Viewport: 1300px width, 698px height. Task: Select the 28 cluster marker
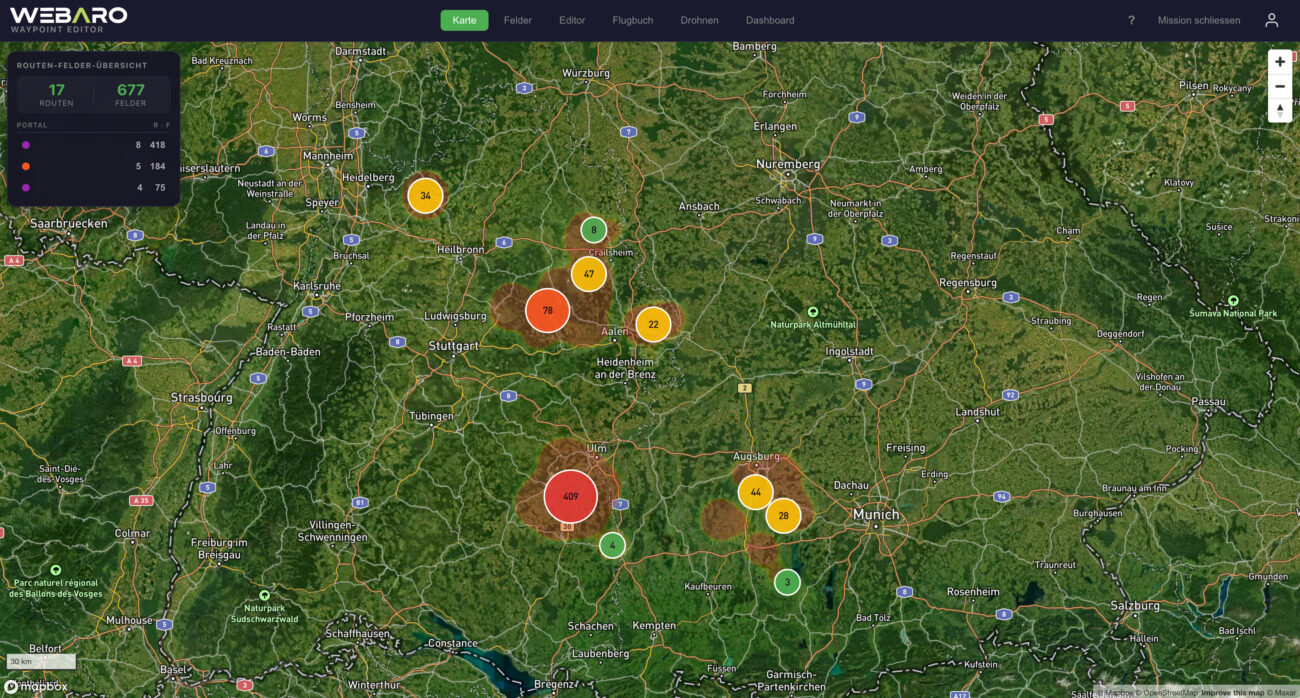pos(783,515)
